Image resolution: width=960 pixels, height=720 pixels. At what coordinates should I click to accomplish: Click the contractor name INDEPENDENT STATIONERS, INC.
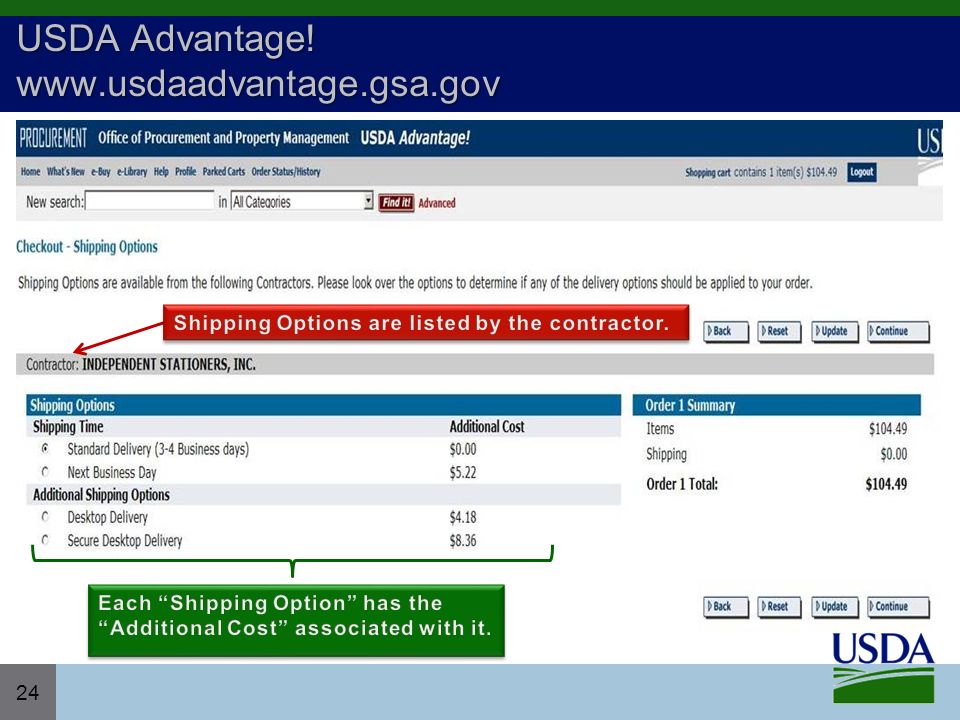(x=169, y=364)
